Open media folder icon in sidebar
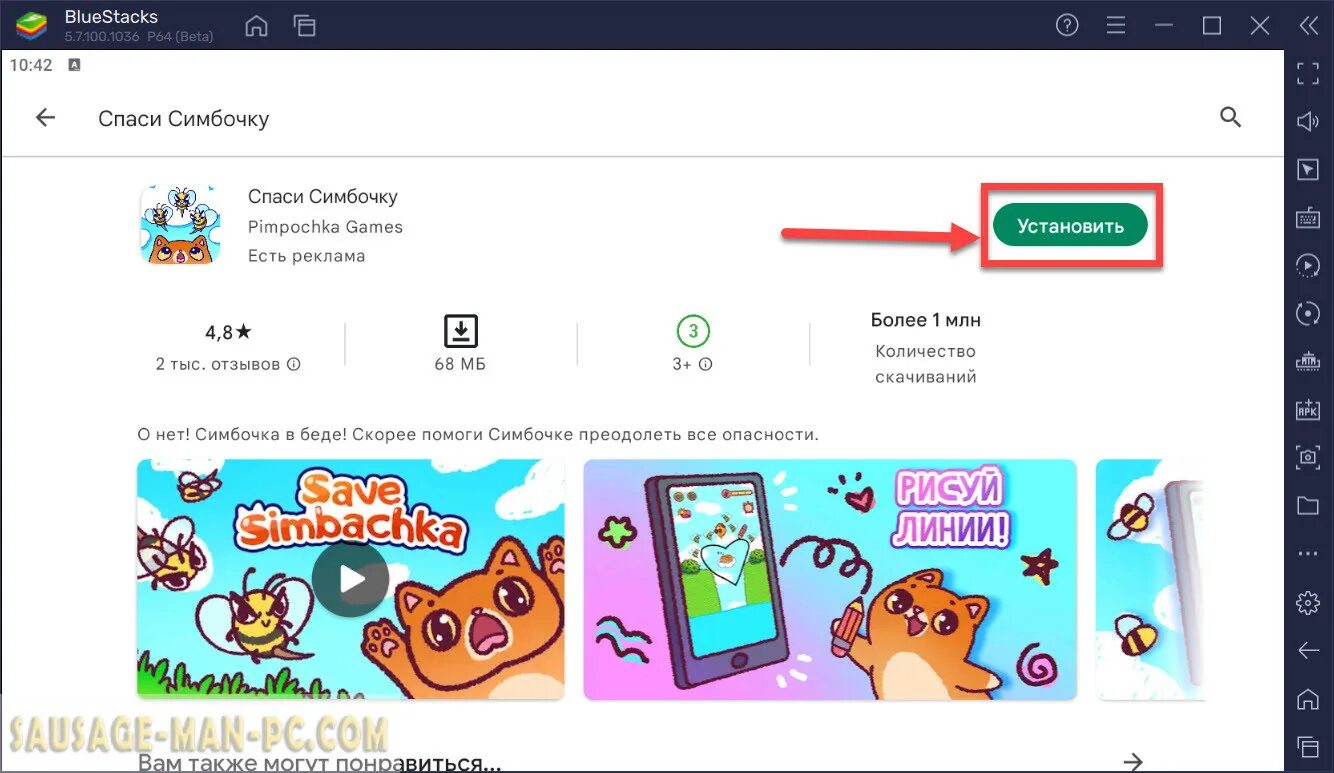Screen dimensions: 1334x773 tap(1308, 505)
